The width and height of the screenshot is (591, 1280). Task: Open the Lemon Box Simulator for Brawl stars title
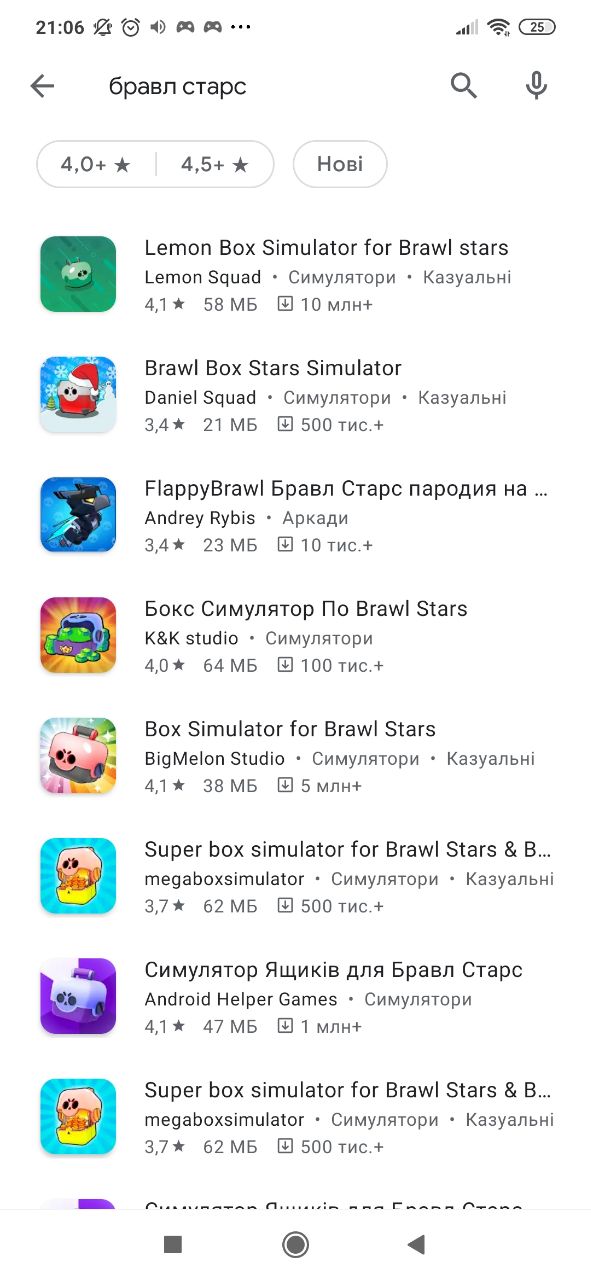[327, 248]
